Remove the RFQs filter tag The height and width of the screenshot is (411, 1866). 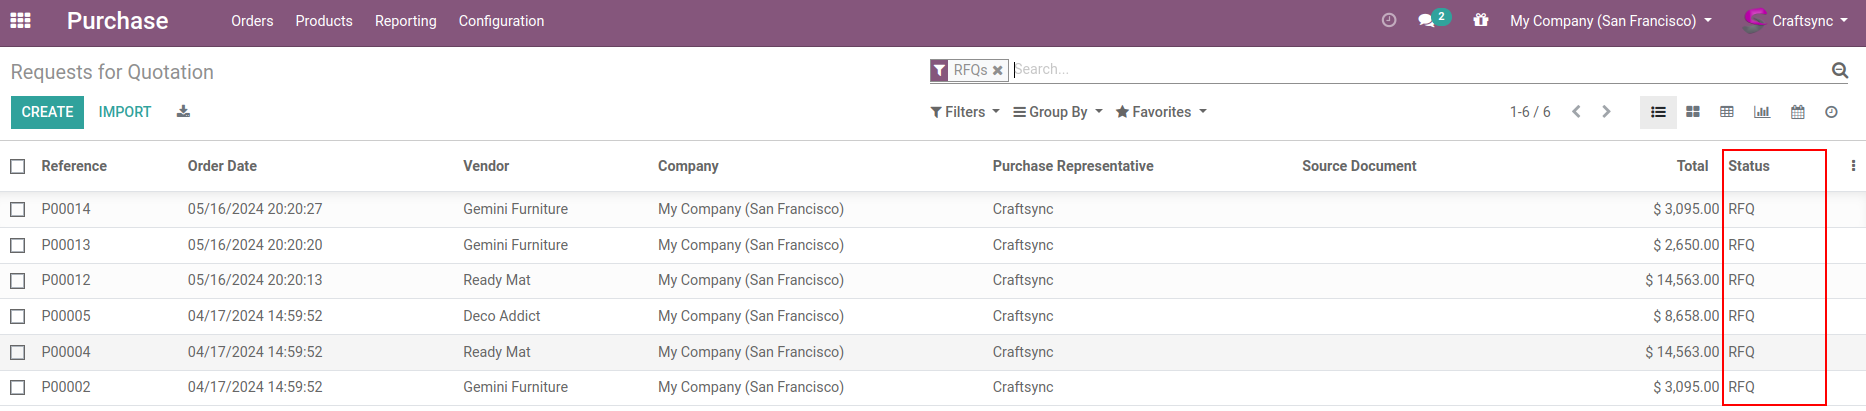(x=997, y=70)
